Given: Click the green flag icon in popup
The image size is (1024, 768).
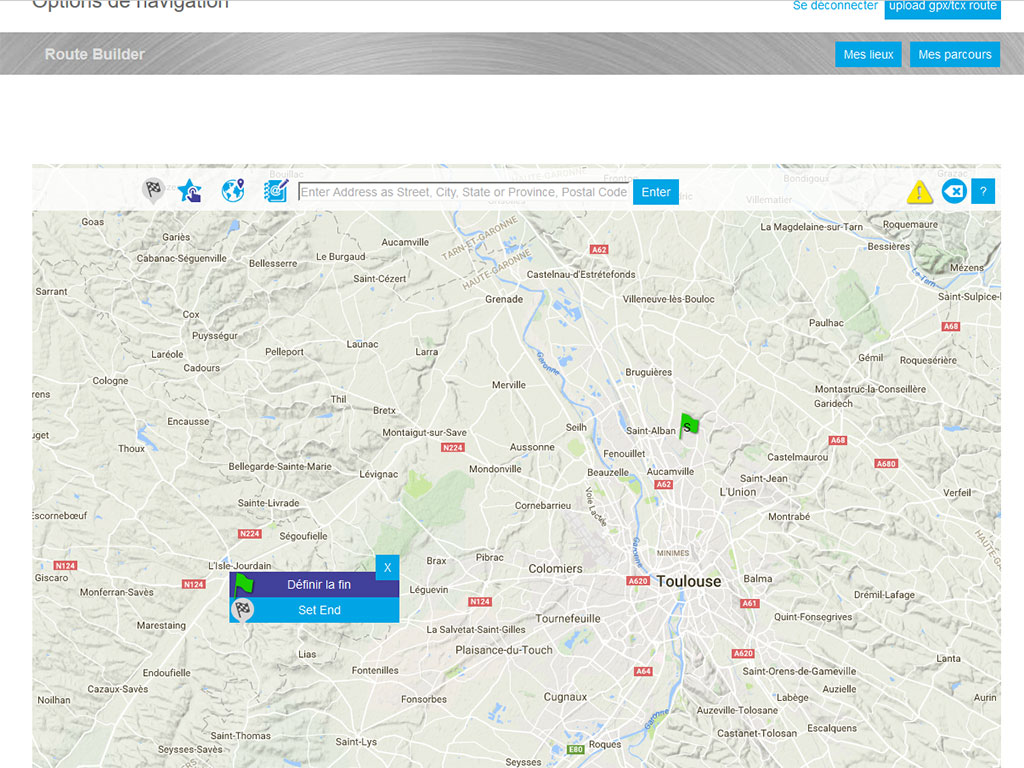Looking at the screenshot, I should pos(244,584).
